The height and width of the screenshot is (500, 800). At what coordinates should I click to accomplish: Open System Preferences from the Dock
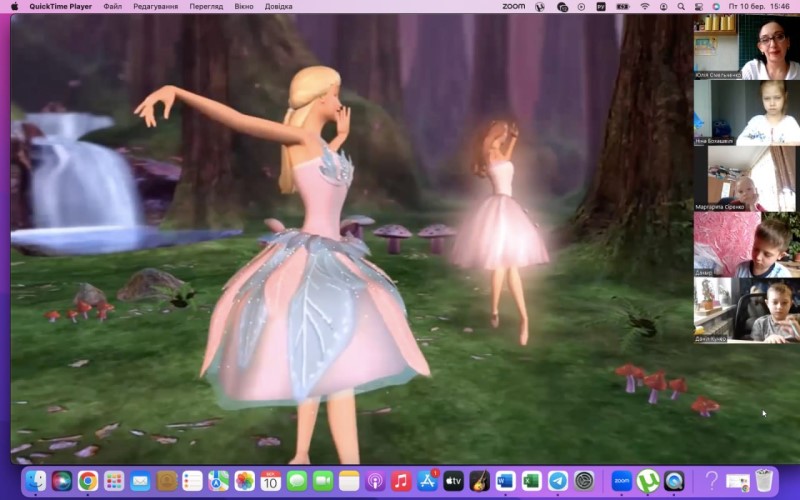coord(584,481)
